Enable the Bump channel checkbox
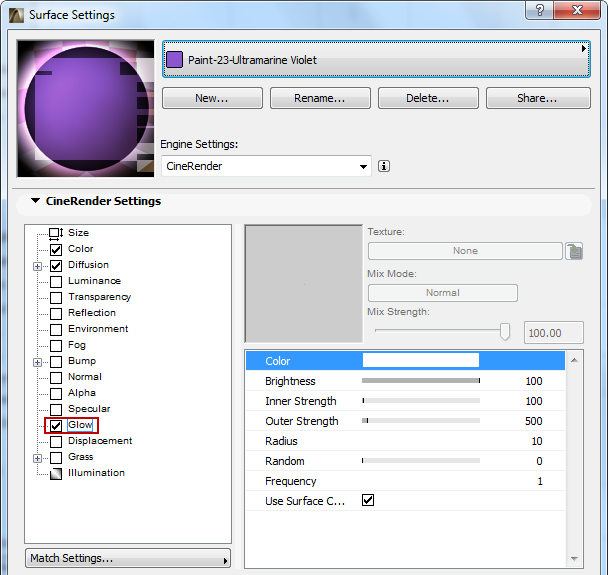Screen dimensions: 608x575 (x=56, y=361)
